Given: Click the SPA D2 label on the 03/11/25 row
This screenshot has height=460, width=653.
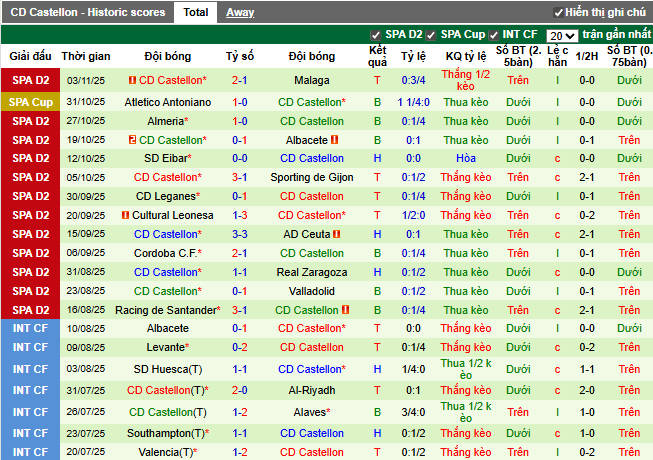Looking at the screenshot, I should pyautogui.click(x=30, y=80).
